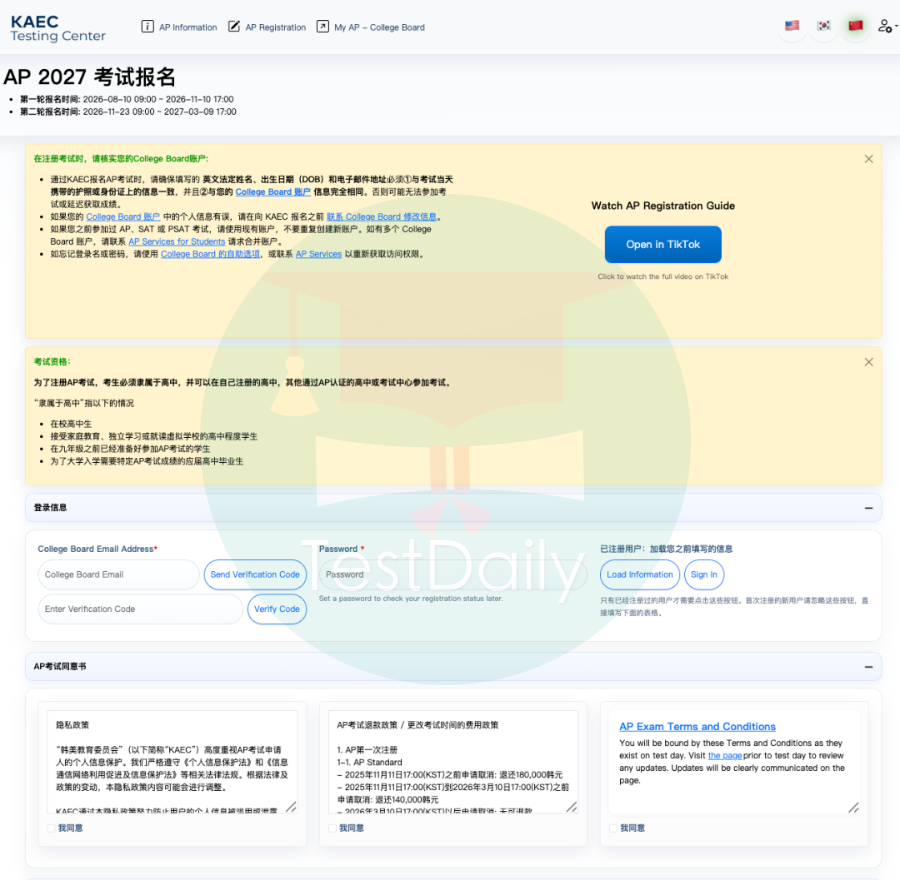900x880 pixels.
Task: Collapse the 登录信息 section
Action: click(868, 508)
